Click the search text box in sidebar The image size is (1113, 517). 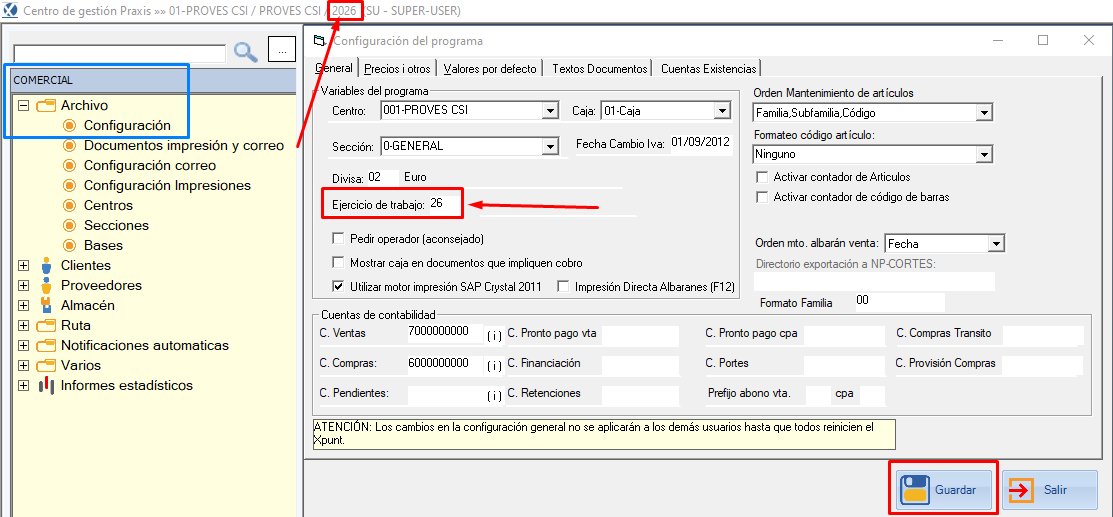pyautogui.click(x=119, y=54)
